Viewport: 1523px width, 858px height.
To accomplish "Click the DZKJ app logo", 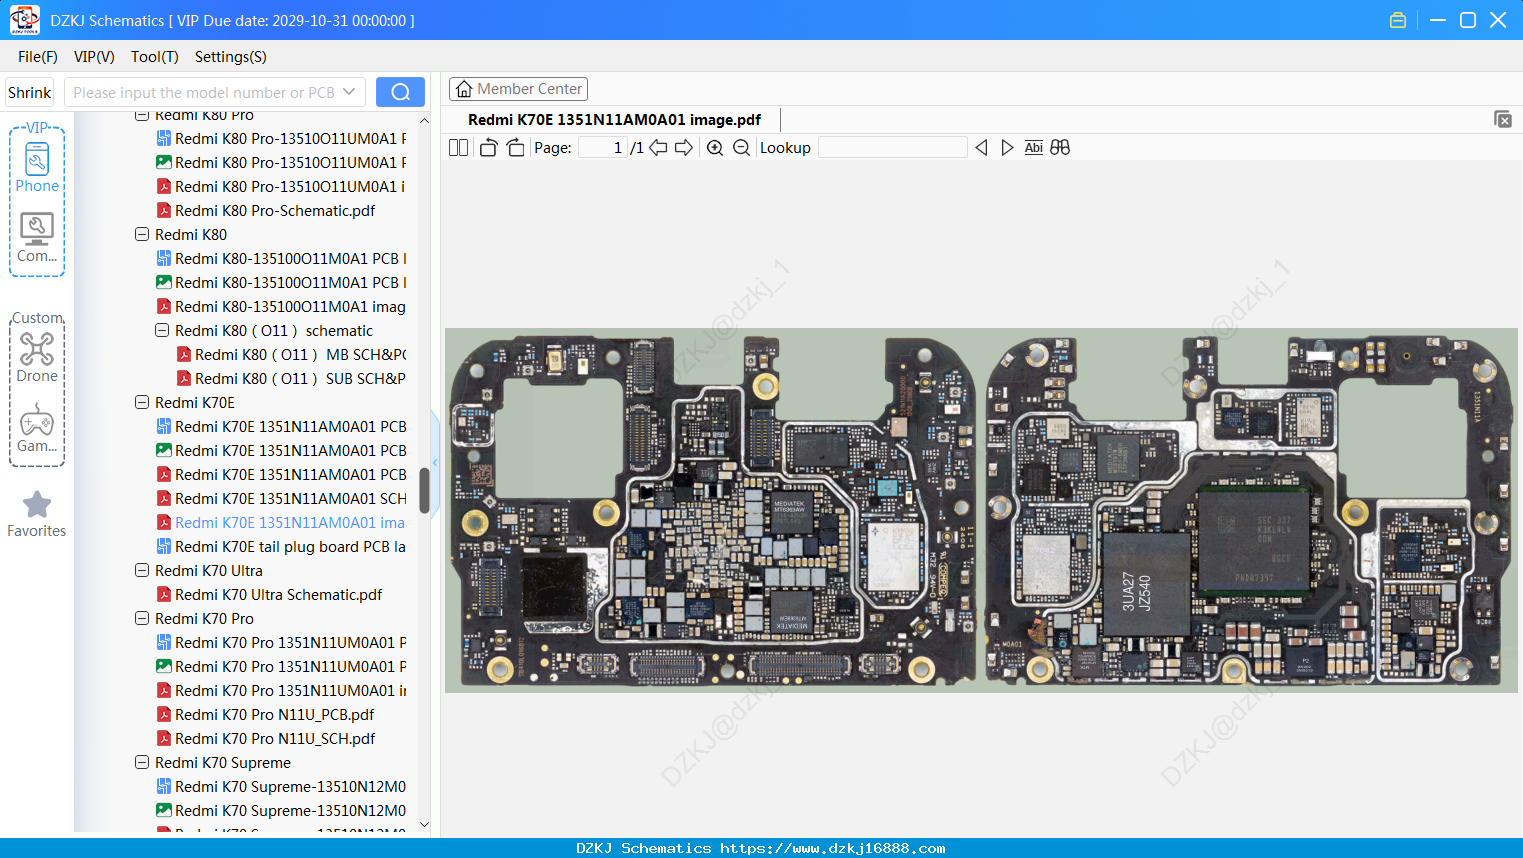I will coord(24,20).
